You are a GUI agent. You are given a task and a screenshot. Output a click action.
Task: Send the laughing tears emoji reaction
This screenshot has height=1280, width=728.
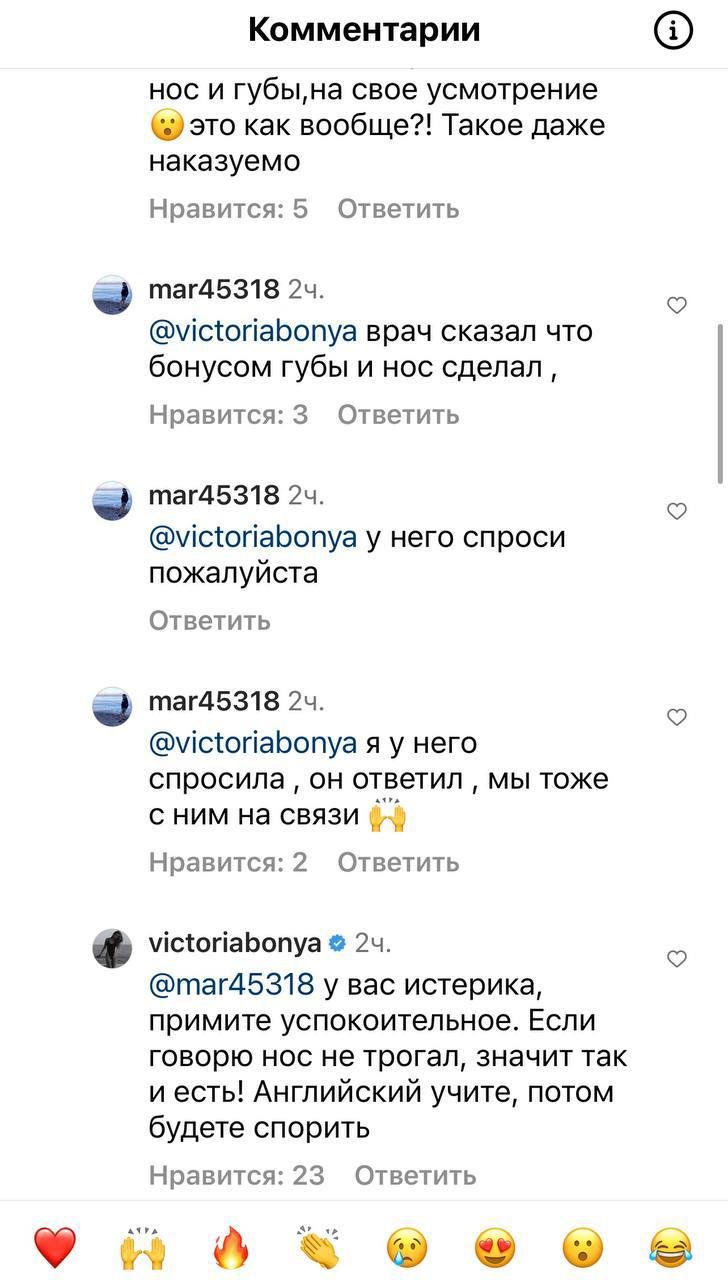coord(671,1246)
